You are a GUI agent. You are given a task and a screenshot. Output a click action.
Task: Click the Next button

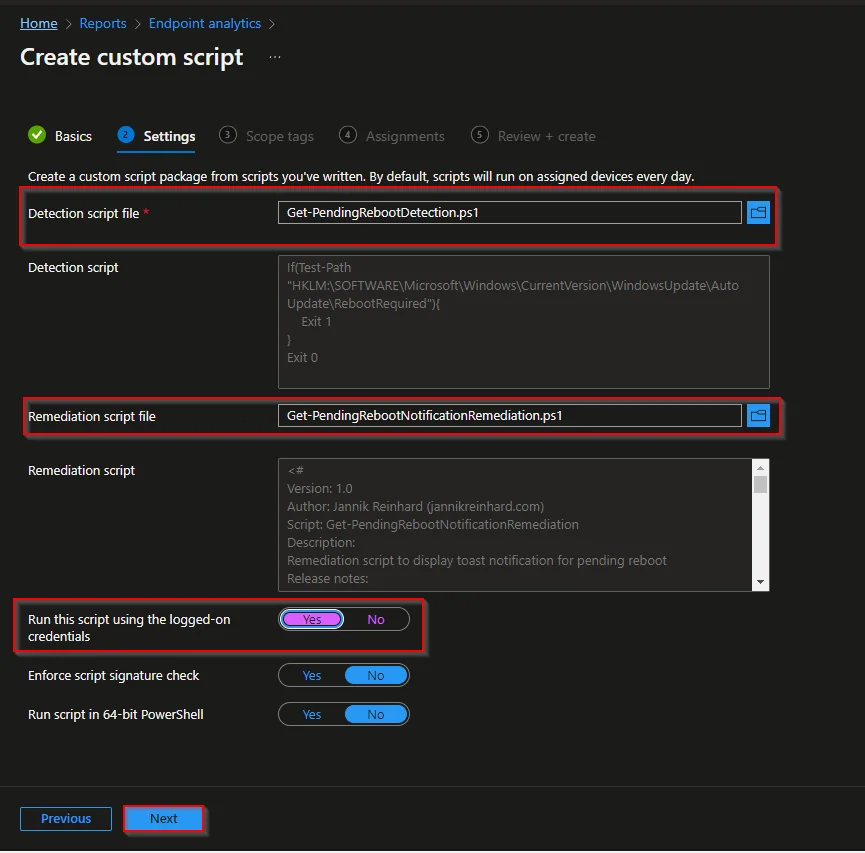(163, 818)
